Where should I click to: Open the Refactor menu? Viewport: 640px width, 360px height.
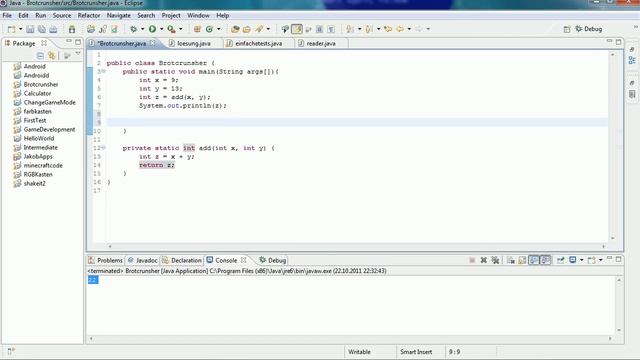[x=89, y=16]
